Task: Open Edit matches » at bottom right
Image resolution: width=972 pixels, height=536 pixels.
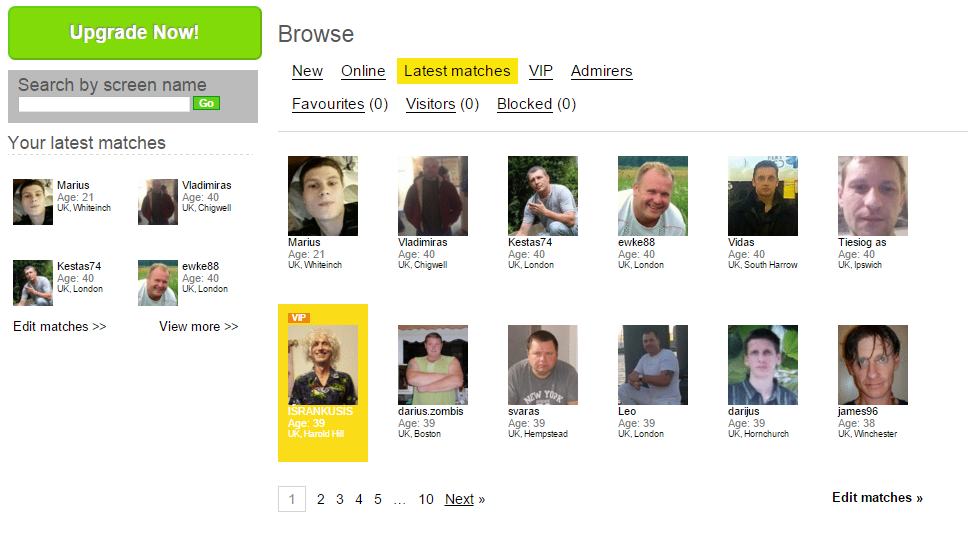Action: (877, 498)
